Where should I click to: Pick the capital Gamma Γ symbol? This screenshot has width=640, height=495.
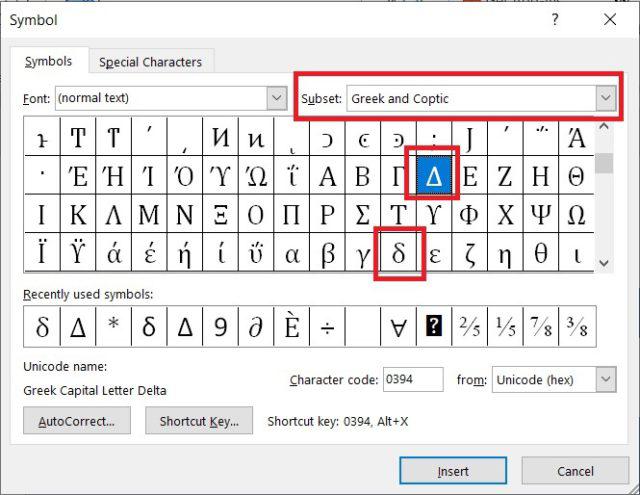point(398,176)
